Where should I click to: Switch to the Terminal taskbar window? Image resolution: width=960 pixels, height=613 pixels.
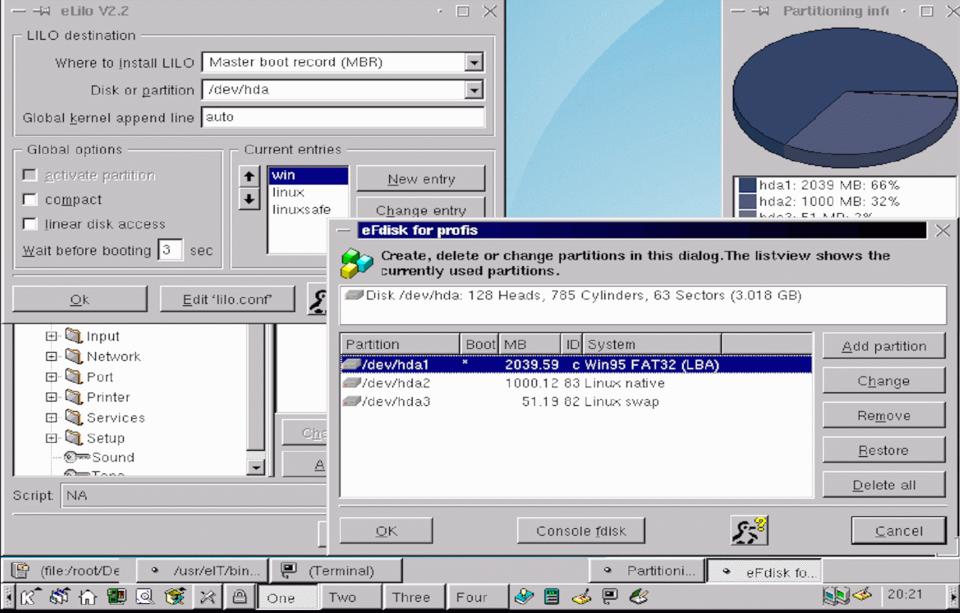coord(336,571)
